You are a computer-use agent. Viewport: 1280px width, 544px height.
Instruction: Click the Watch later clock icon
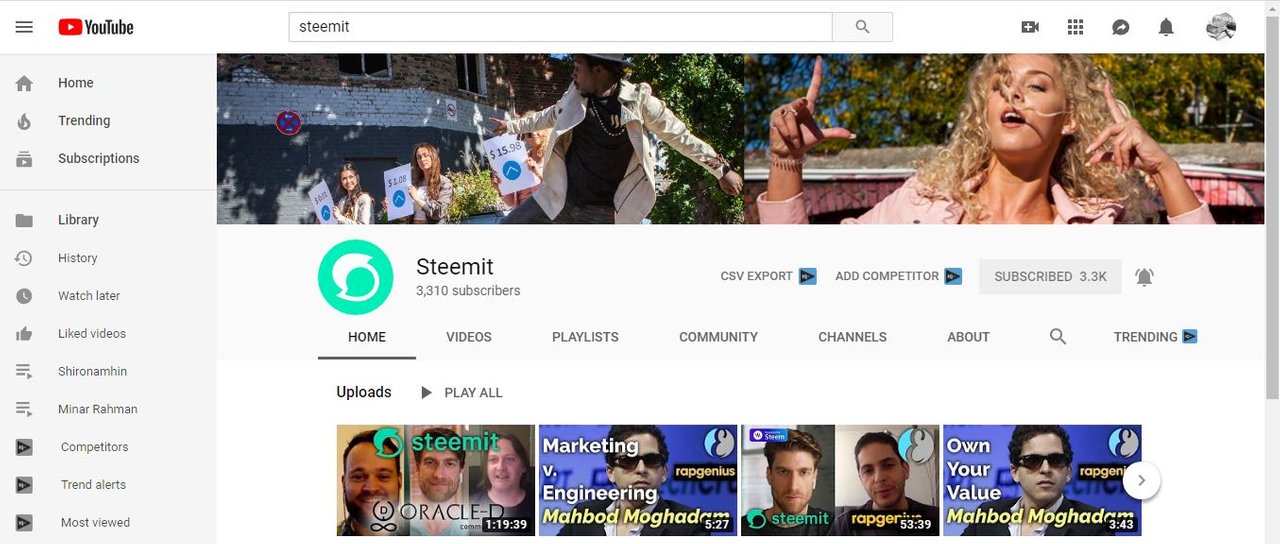pyautogui.click(x=24, y=296)
